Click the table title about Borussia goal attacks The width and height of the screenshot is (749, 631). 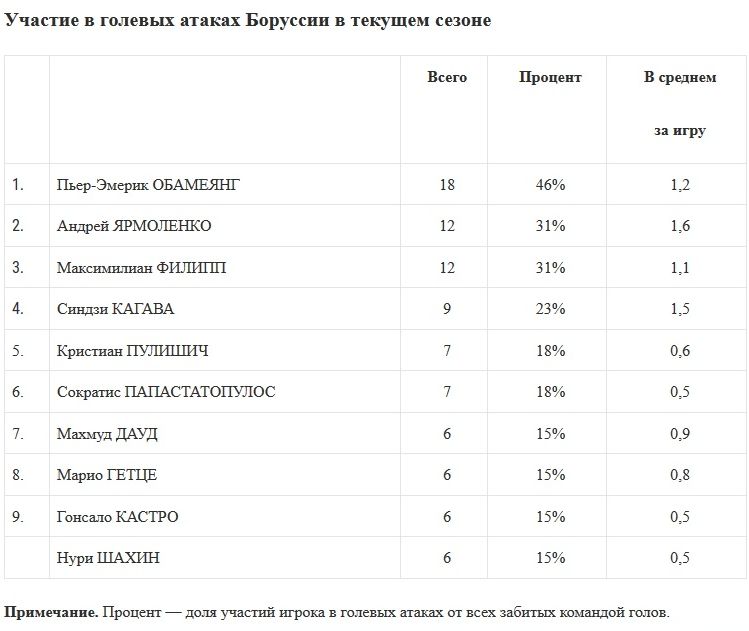(x=248, y=21)
